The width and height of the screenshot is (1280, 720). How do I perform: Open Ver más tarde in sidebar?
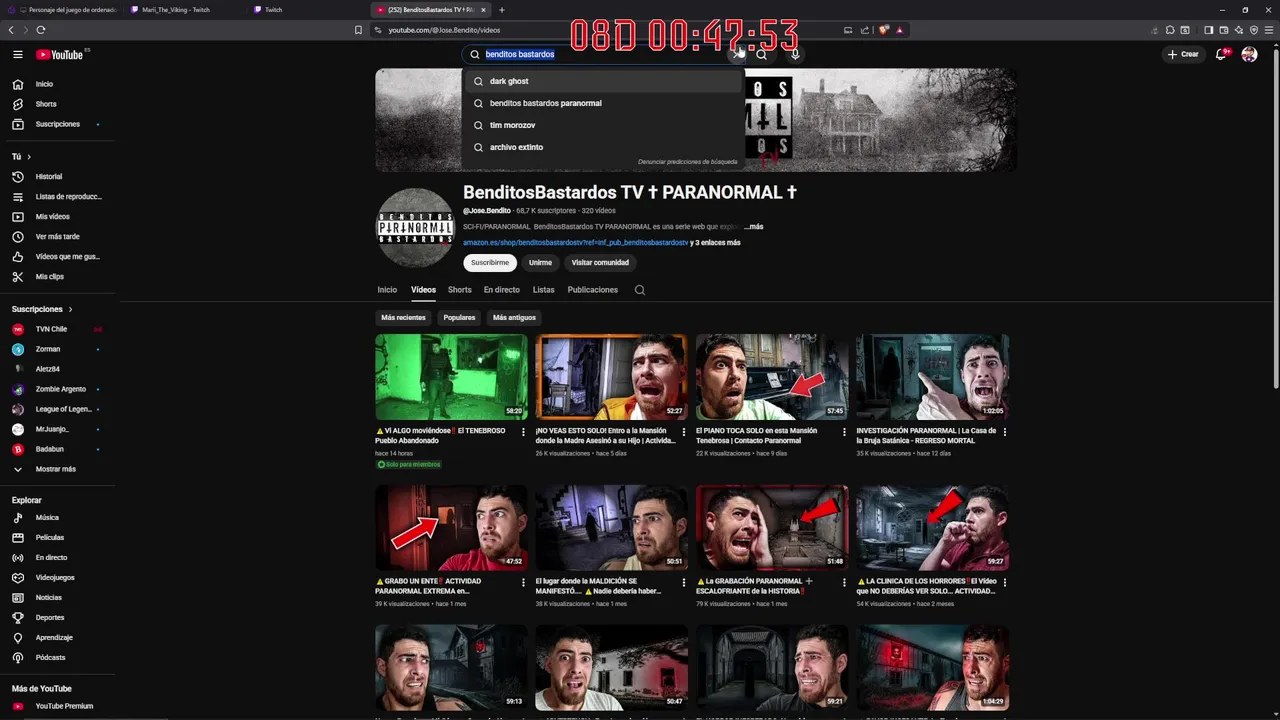(x=57, y=237)
